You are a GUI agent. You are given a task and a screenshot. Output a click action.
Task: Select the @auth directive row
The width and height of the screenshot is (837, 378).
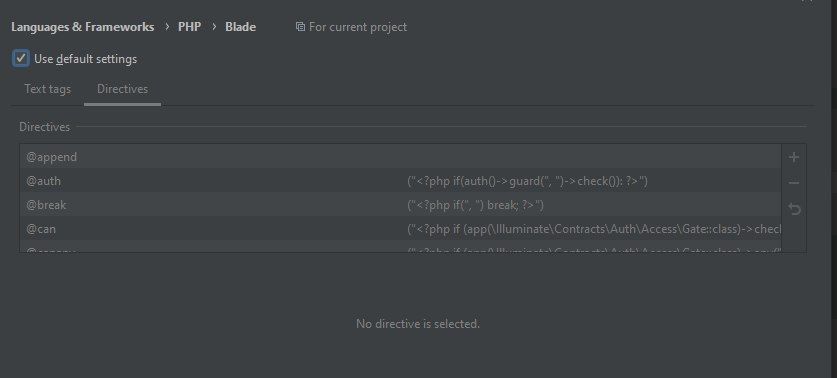[400, 181]
